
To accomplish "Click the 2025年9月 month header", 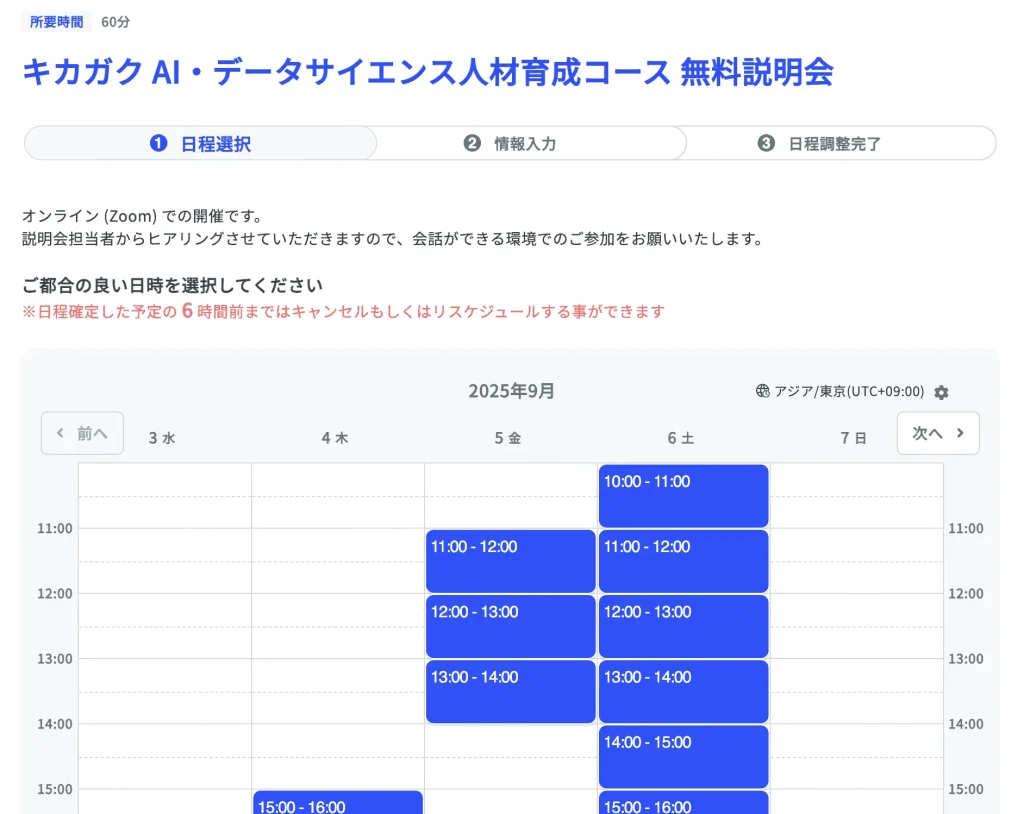I will 511,391.
